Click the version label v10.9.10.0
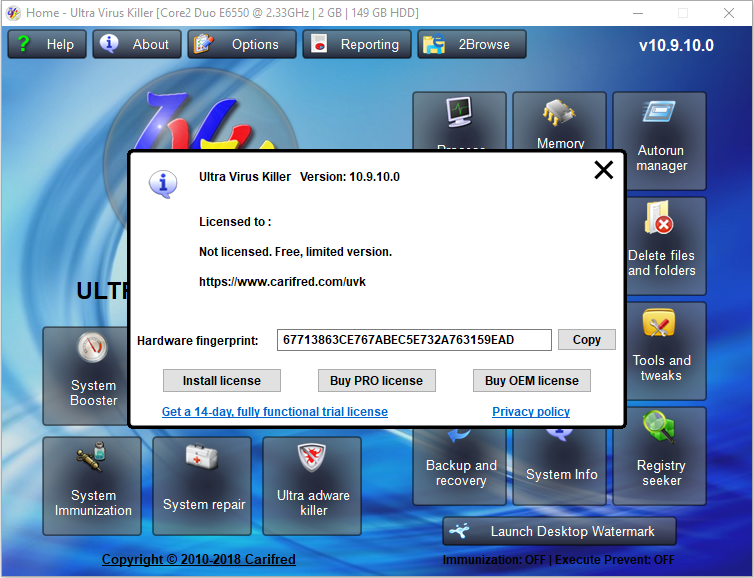 coord(676,45)
